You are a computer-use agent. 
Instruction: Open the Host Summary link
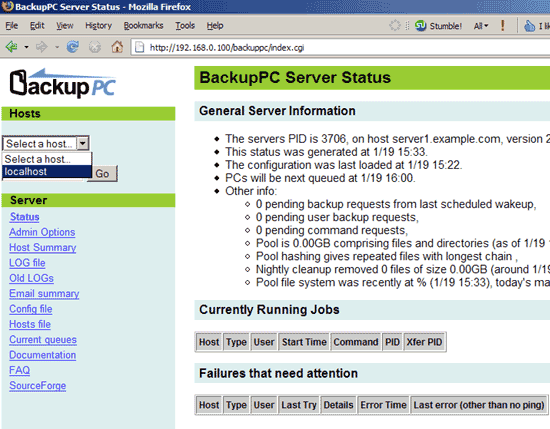[42, 248]
